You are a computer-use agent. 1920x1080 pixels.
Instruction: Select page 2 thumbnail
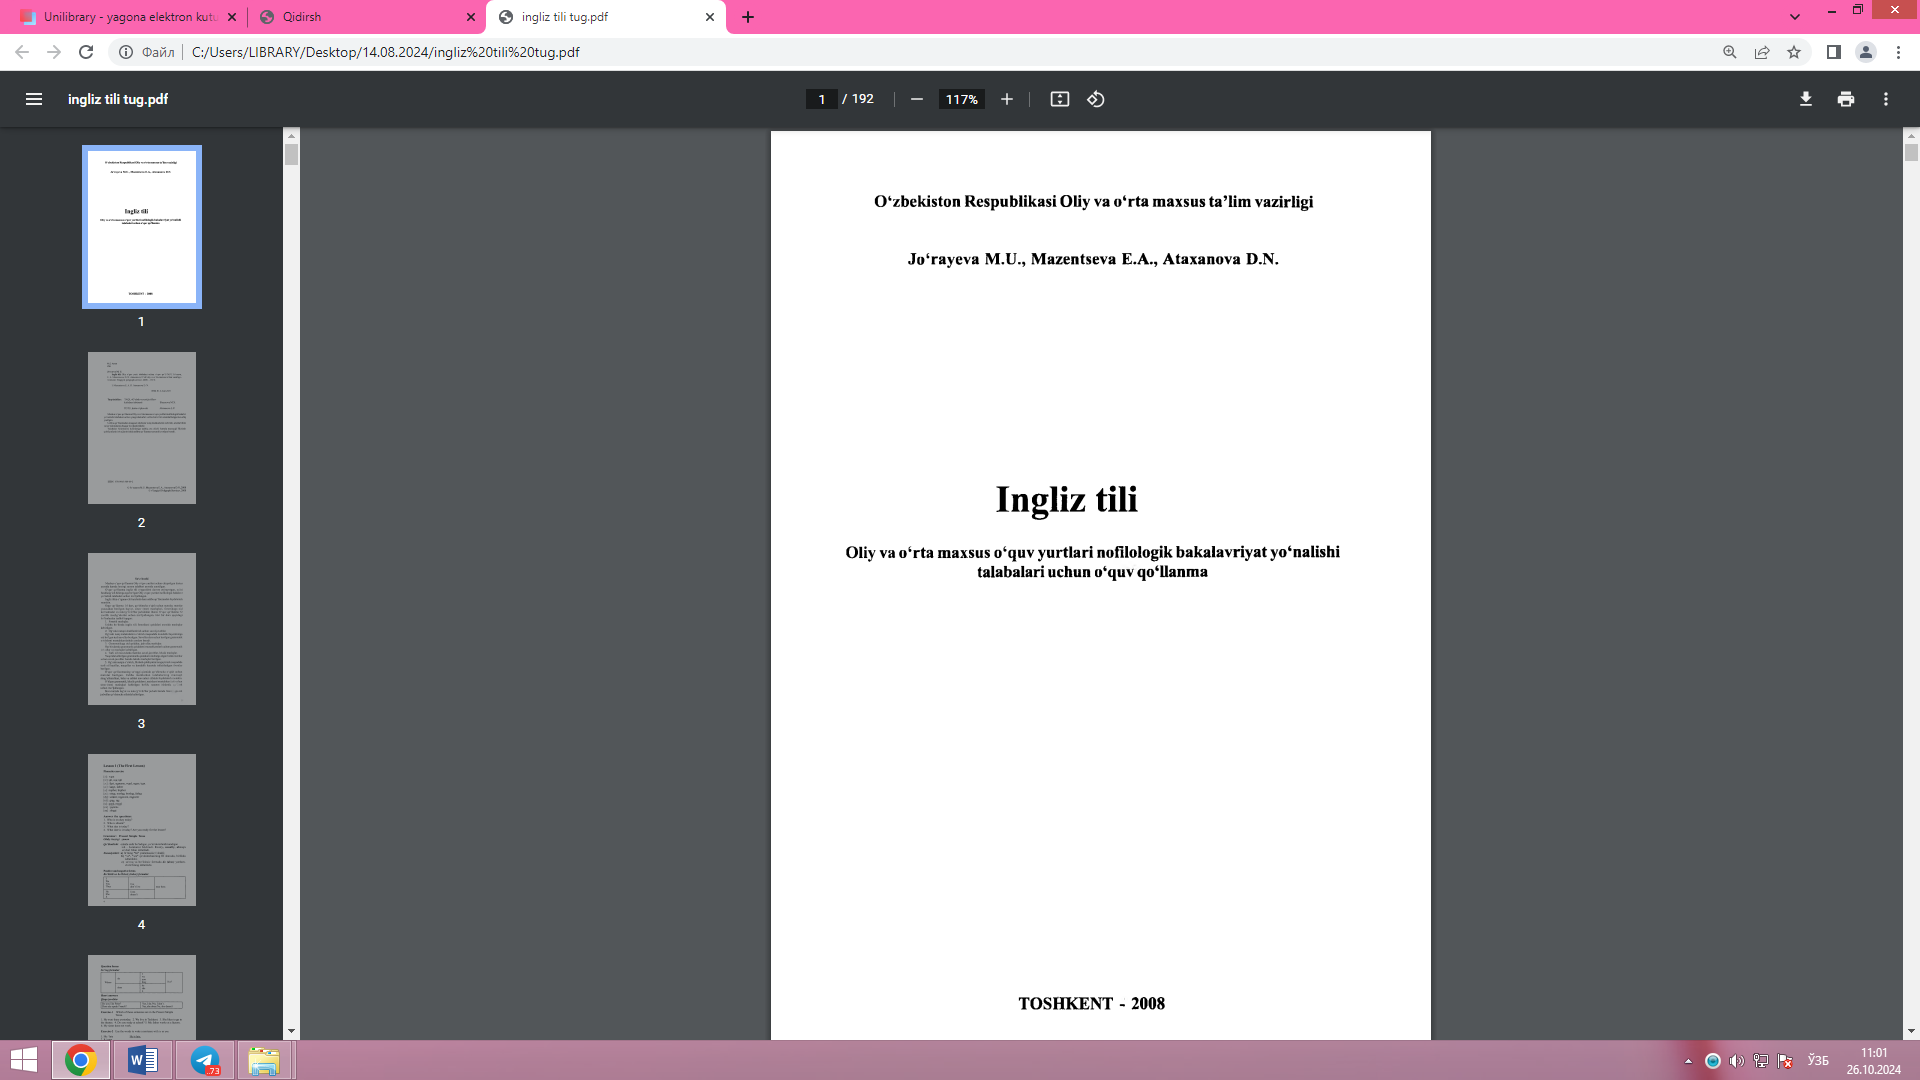[142, 428]
